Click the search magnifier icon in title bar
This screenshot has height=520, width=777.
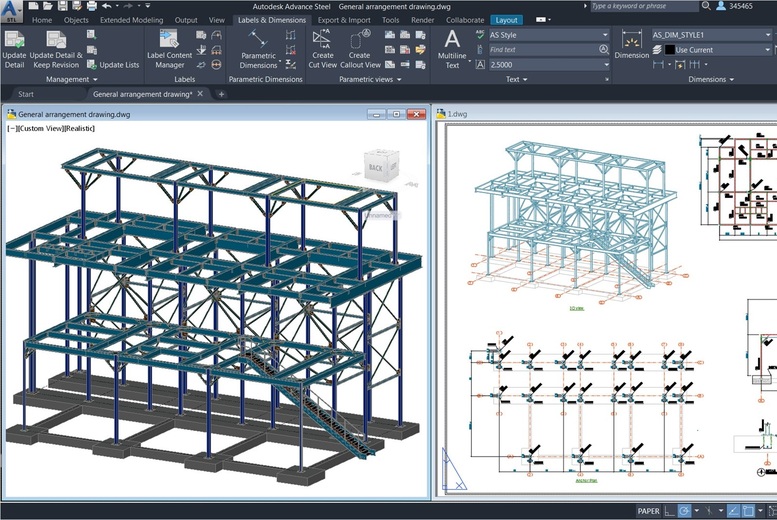pyautogui.click(x=706, y=6)
